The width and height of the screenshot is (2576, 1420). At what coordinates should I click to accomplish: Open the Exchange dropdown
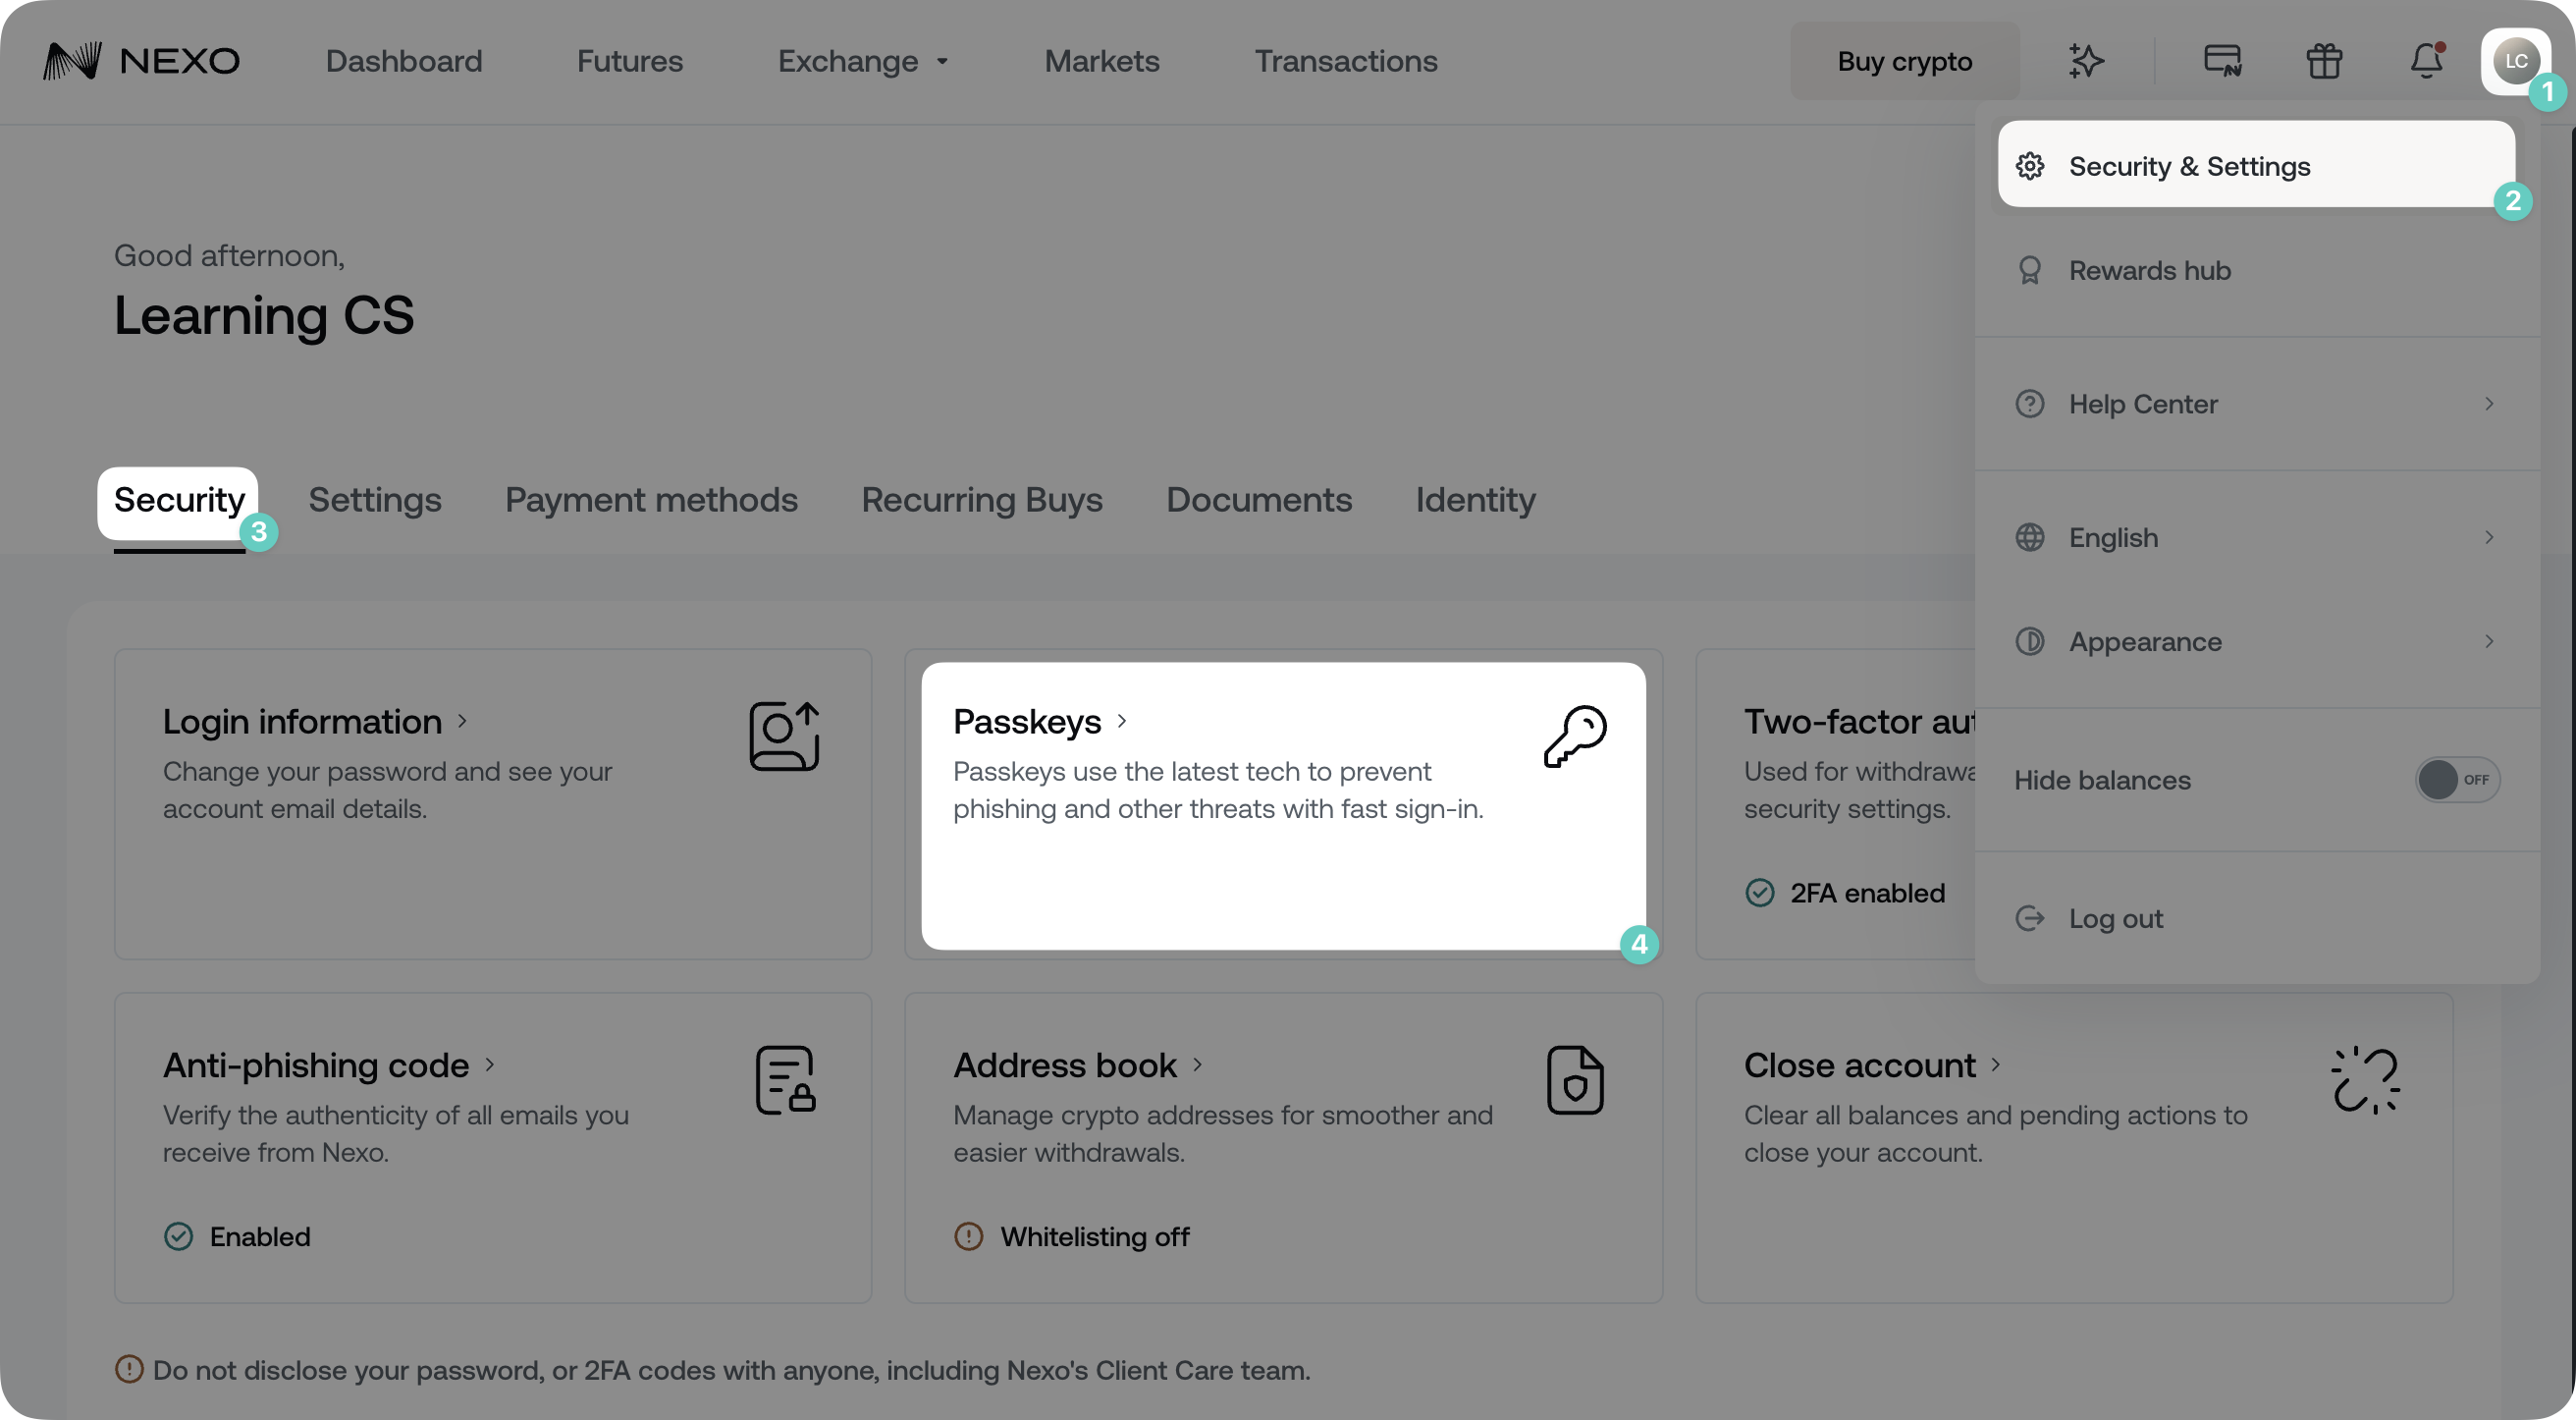862,60
